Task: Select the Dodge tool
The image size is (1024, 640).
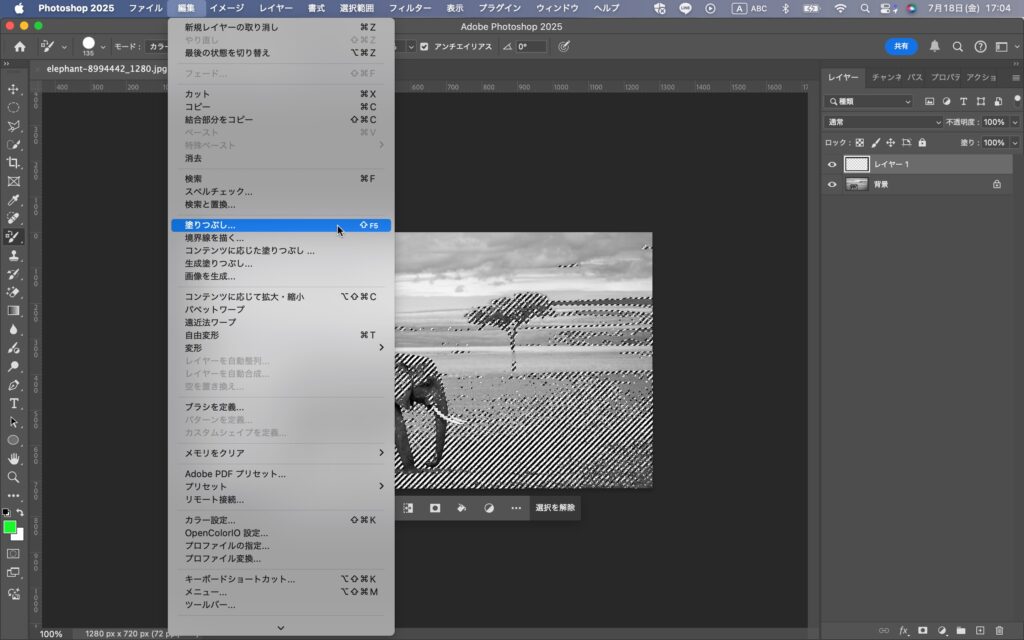Action: (x=13, y=366)
